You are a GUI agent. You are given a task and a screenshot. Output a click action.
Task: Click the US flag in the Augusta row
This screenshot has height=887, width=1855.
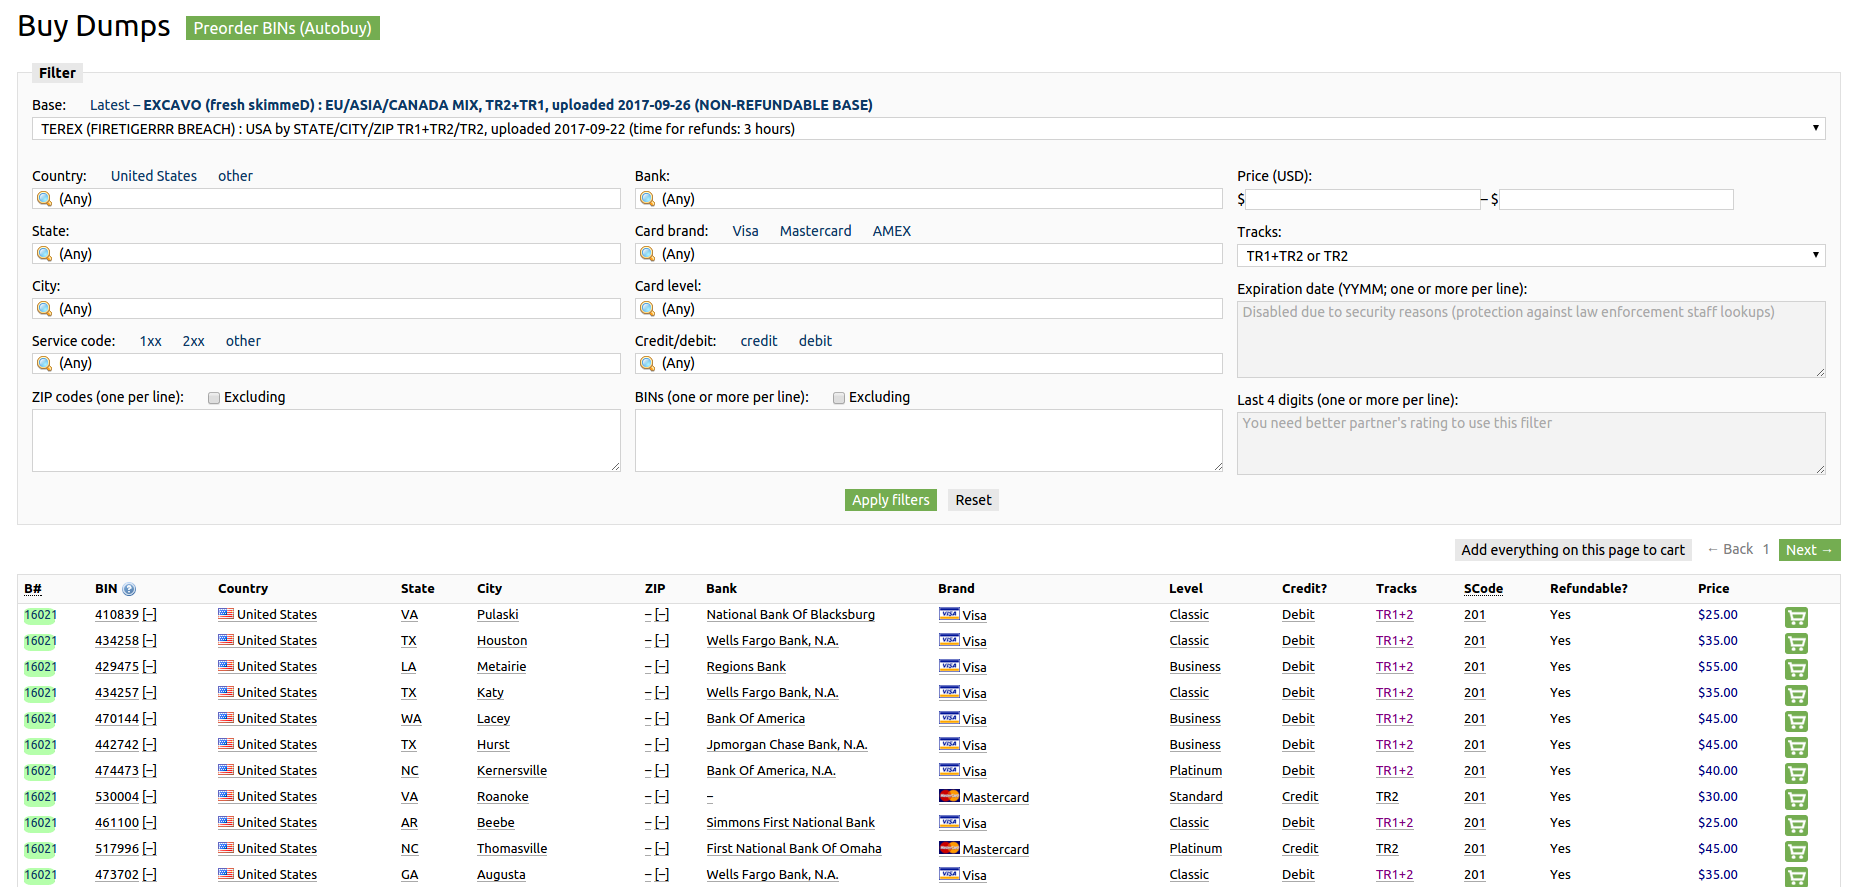[226, 874]
